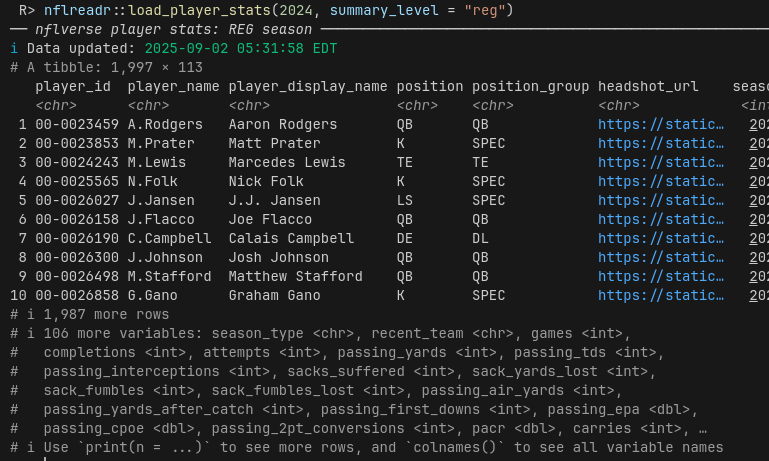The image size is (769, 461).
Task: Click the "A tibble: 1,997 × 113" text
Action: point(115,68)
